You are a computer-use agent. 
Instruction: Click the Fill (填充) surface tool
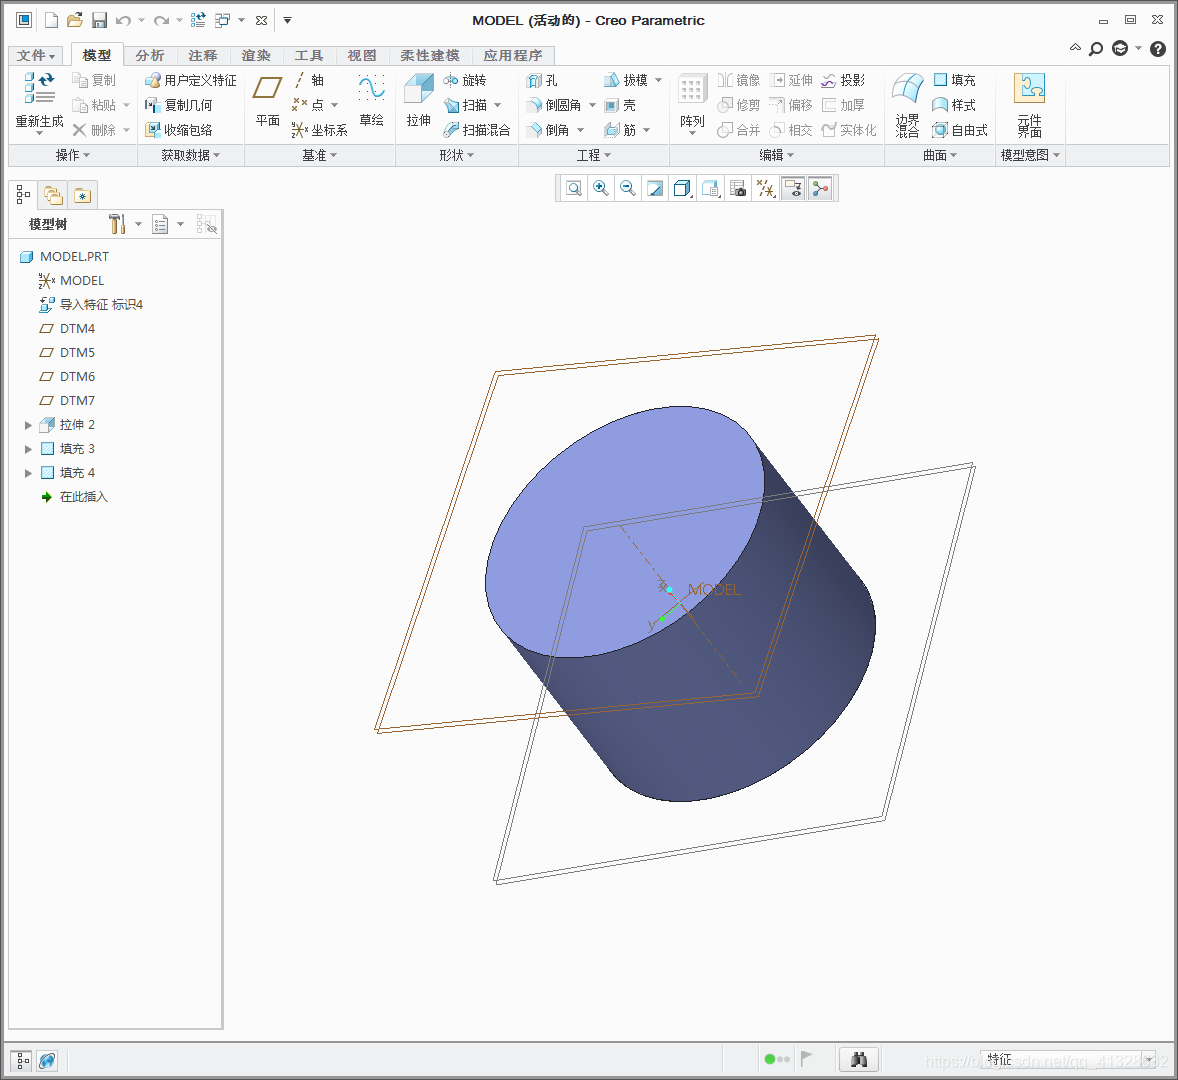[954, 80]
